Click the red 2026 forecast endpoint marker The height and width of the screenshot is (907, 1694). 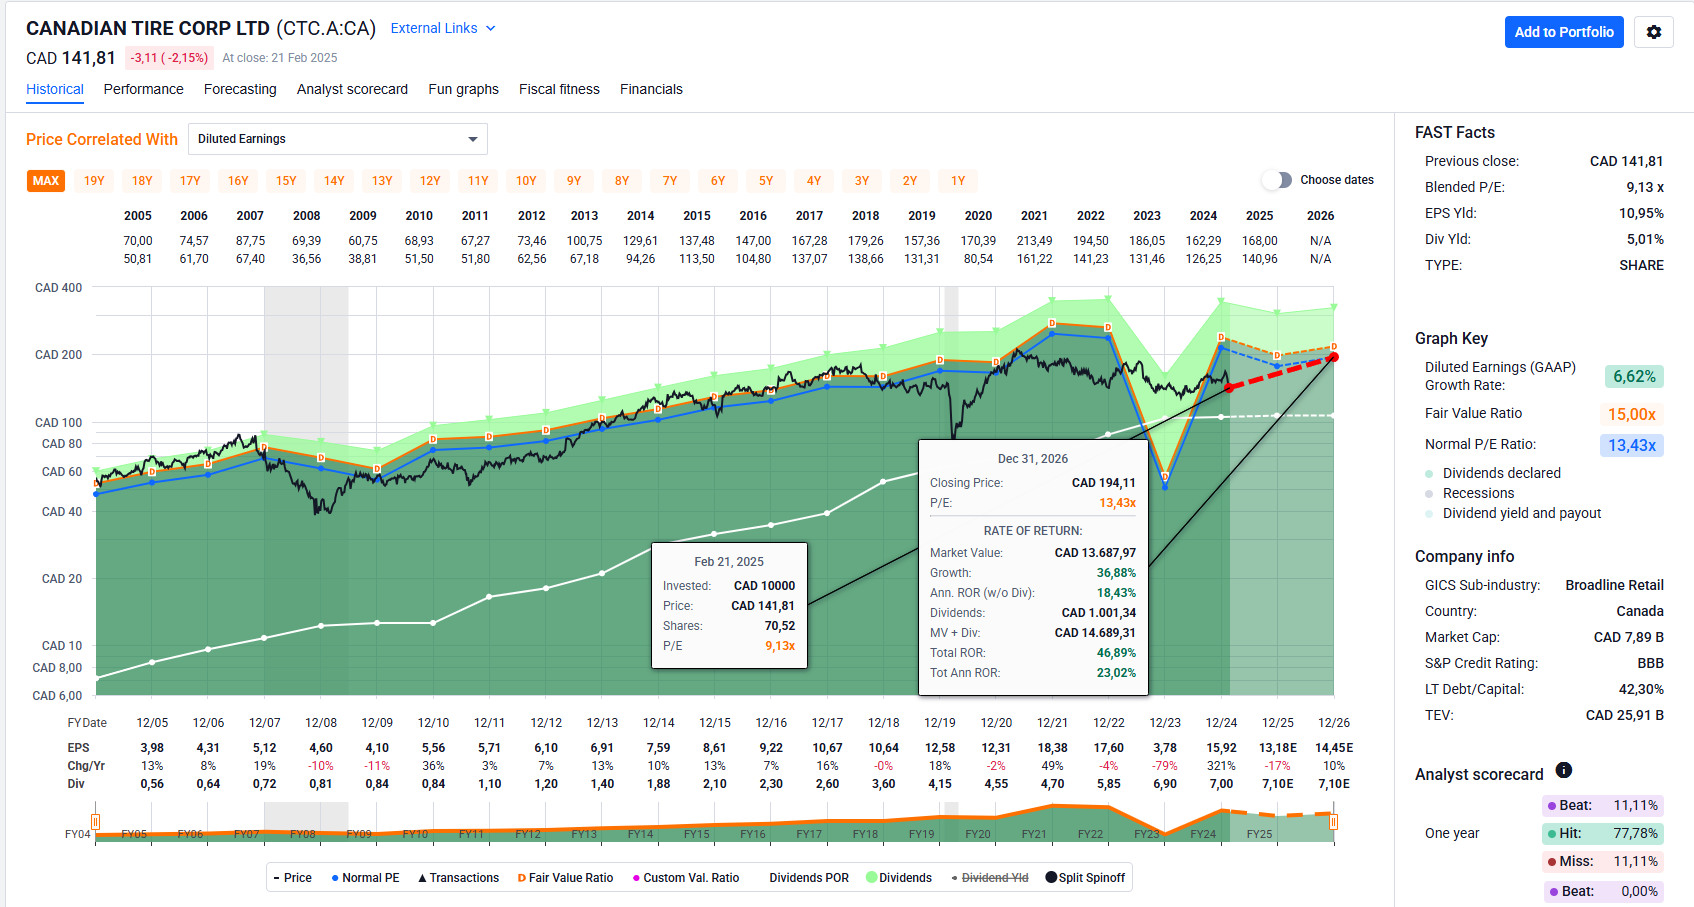point(1333,357)
